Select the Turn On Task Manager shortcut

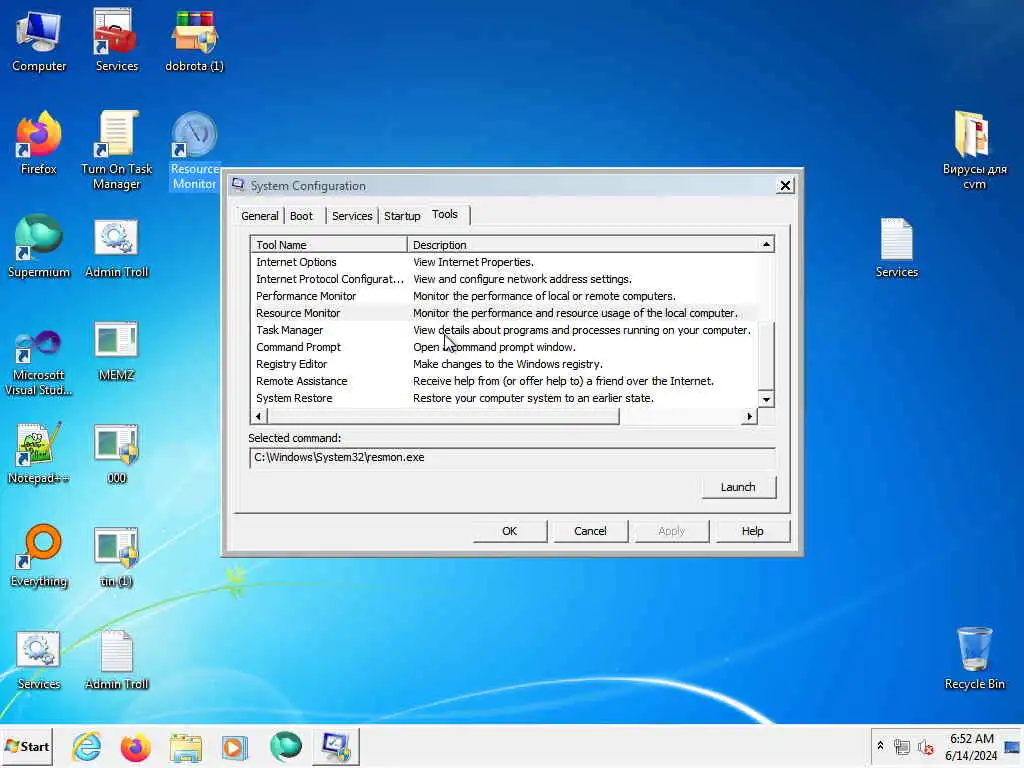click(x=116, y=150)
